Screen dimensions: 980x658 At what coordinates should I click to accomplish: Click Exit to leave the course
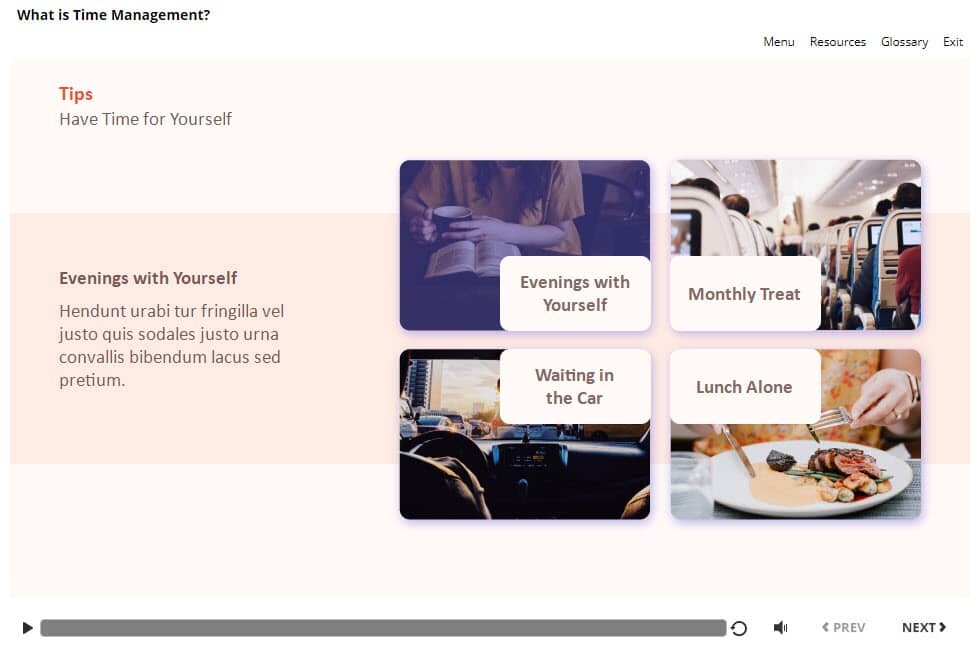click(953, 42)
